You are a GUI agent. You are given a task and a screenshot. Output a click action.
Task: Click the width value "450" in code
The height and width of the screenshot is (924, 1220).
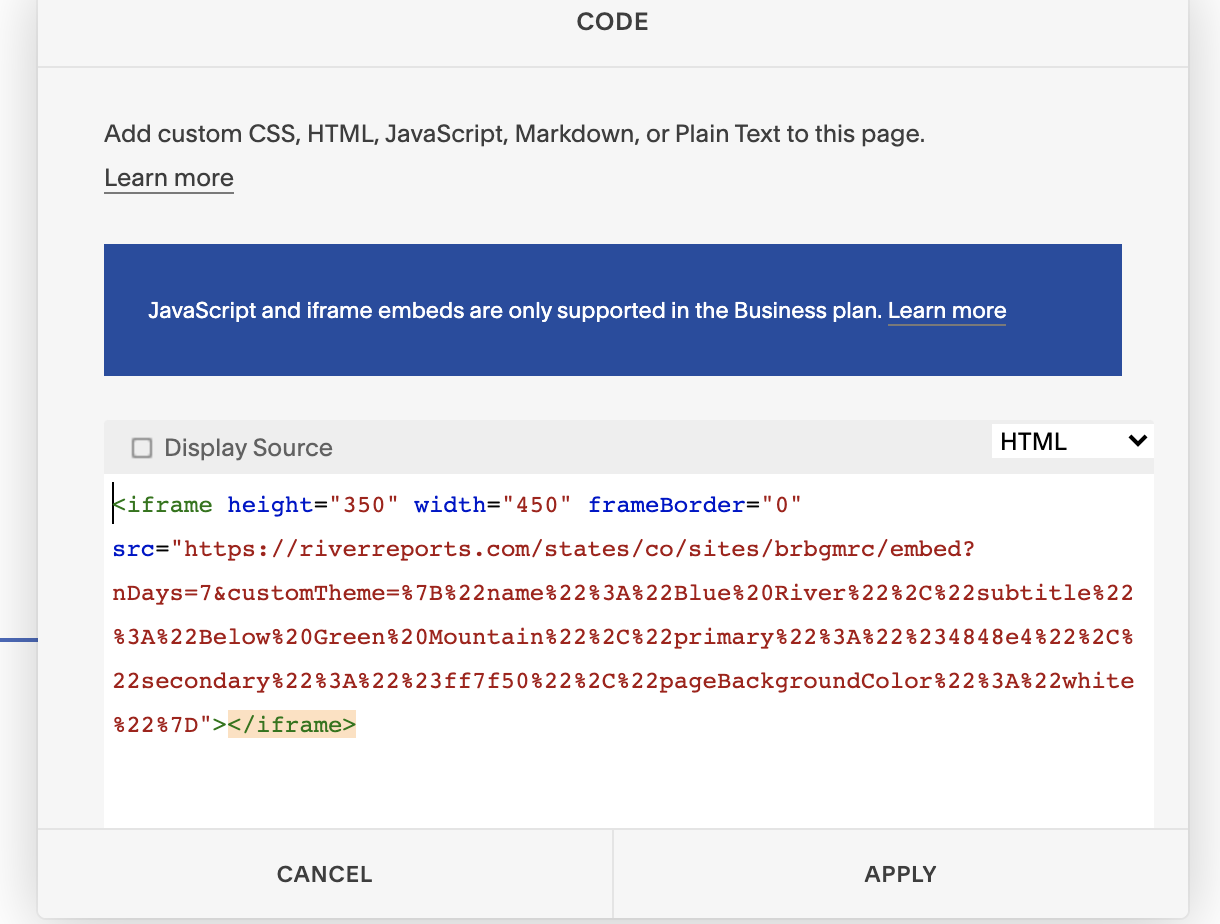[536, 505]
